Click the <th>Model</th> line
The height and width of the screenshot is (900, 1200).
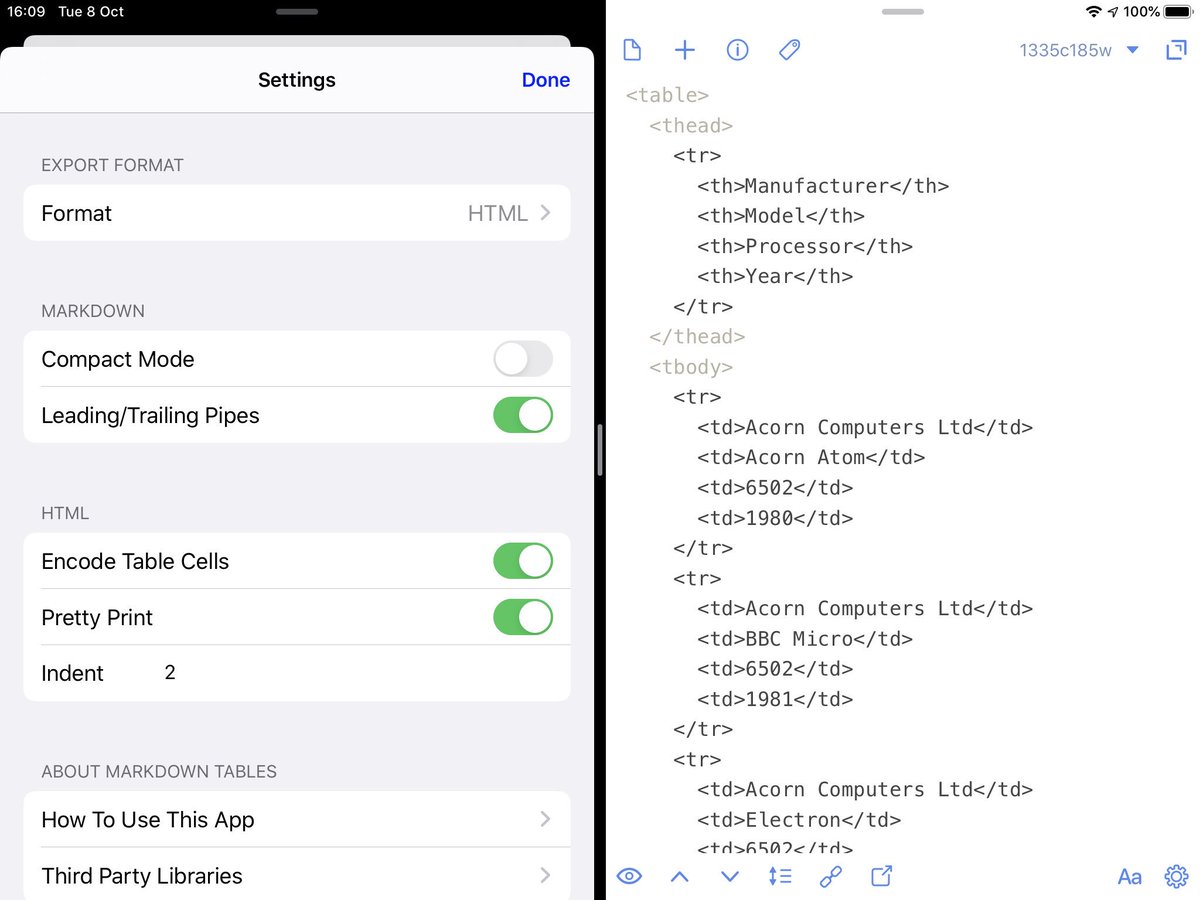[781, 216]
